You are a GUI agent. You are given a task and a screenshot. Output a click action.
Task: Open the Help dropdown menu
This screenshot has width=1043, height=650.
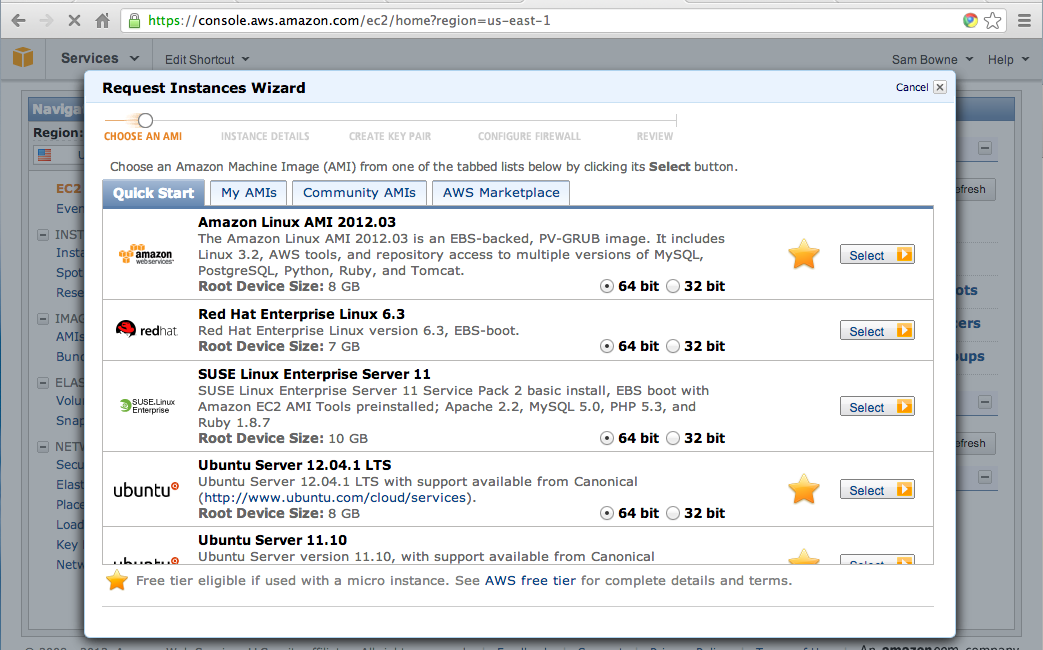(x=1008, y=59)
